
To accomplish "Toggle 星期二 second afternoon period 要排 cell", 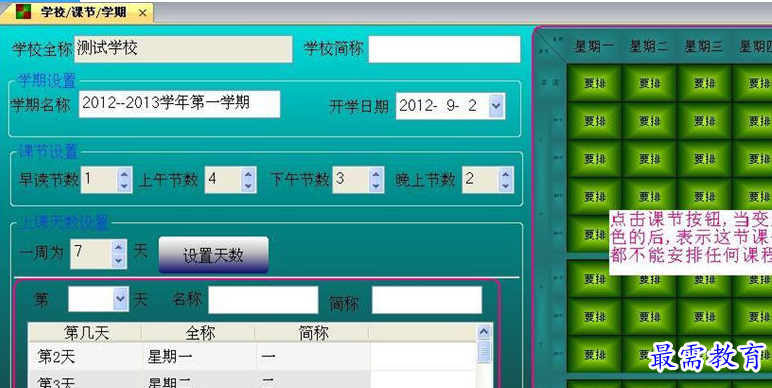I will [649, 316].
